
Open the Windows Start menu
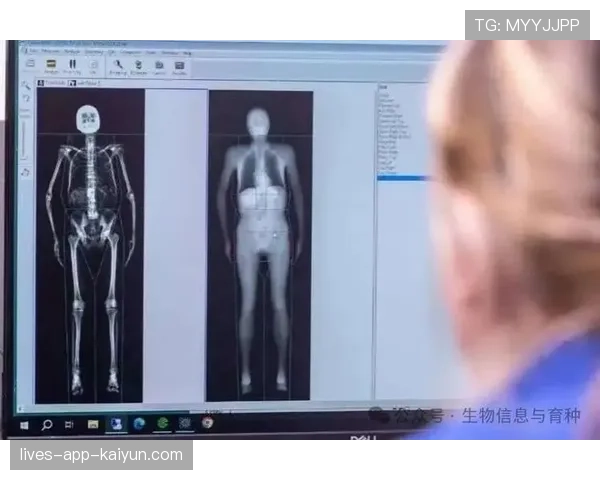[x=24, y=425]
